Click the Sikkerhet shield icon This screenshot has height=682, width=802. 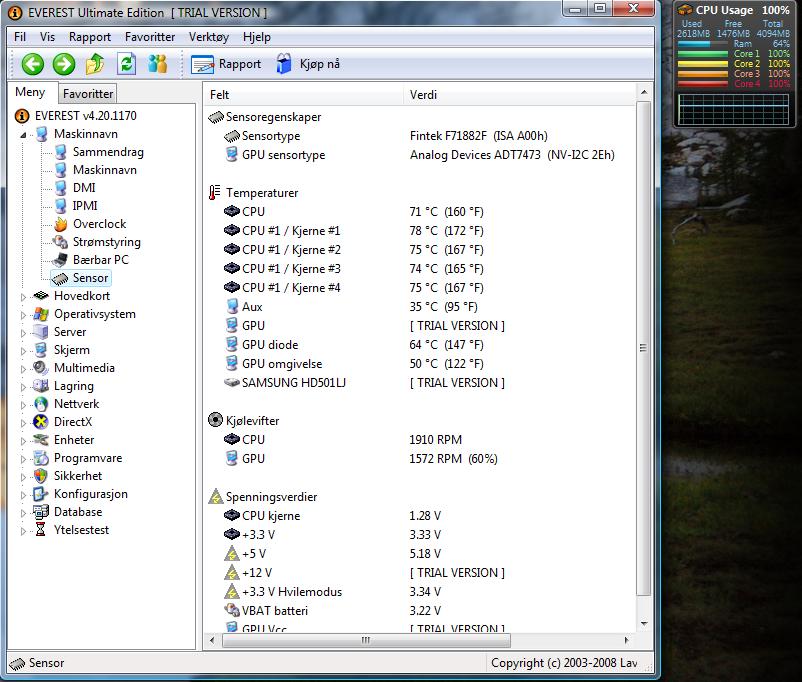(40, 476)
